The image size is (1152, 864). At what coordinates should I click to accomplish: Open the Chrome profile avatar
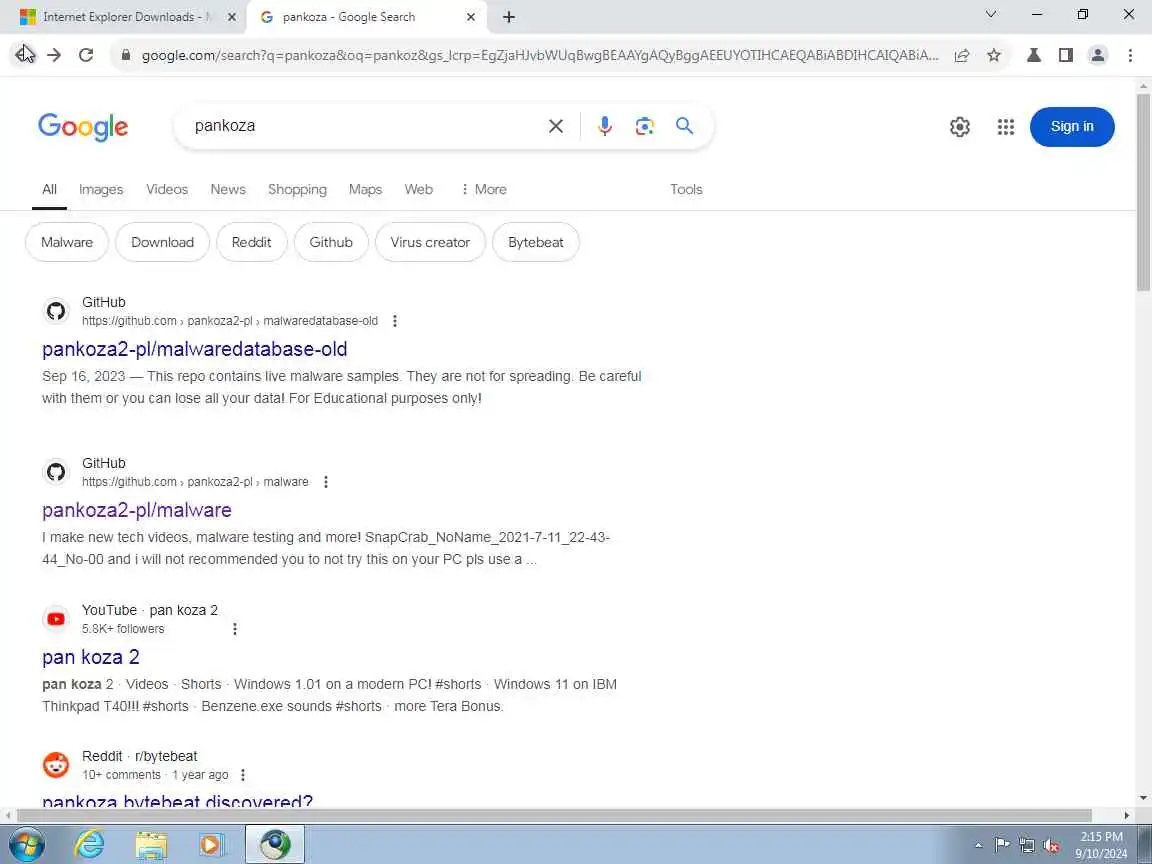(1098, 55)
